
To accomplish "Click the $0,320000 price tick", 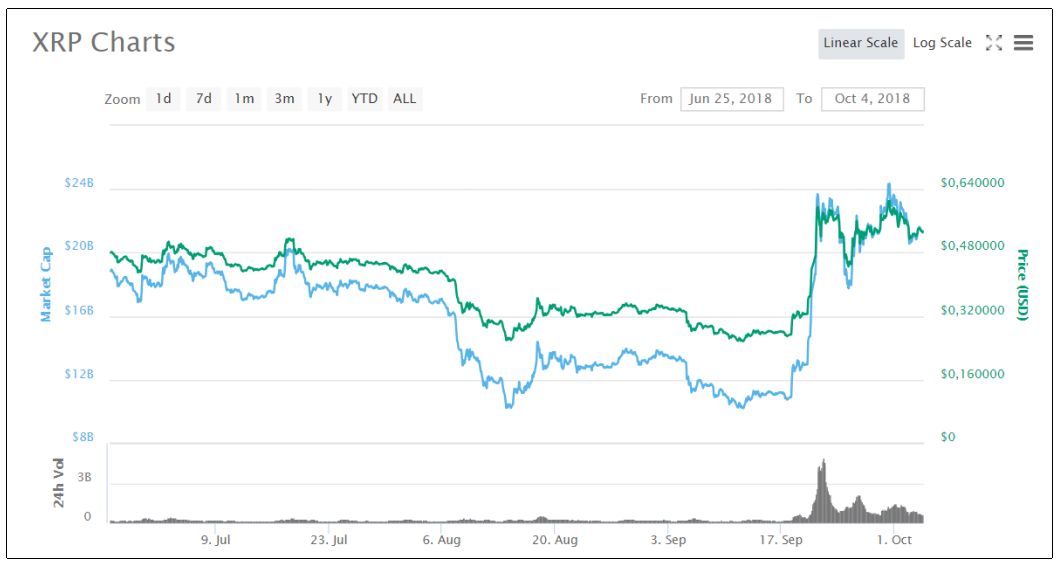I will 972,310.
